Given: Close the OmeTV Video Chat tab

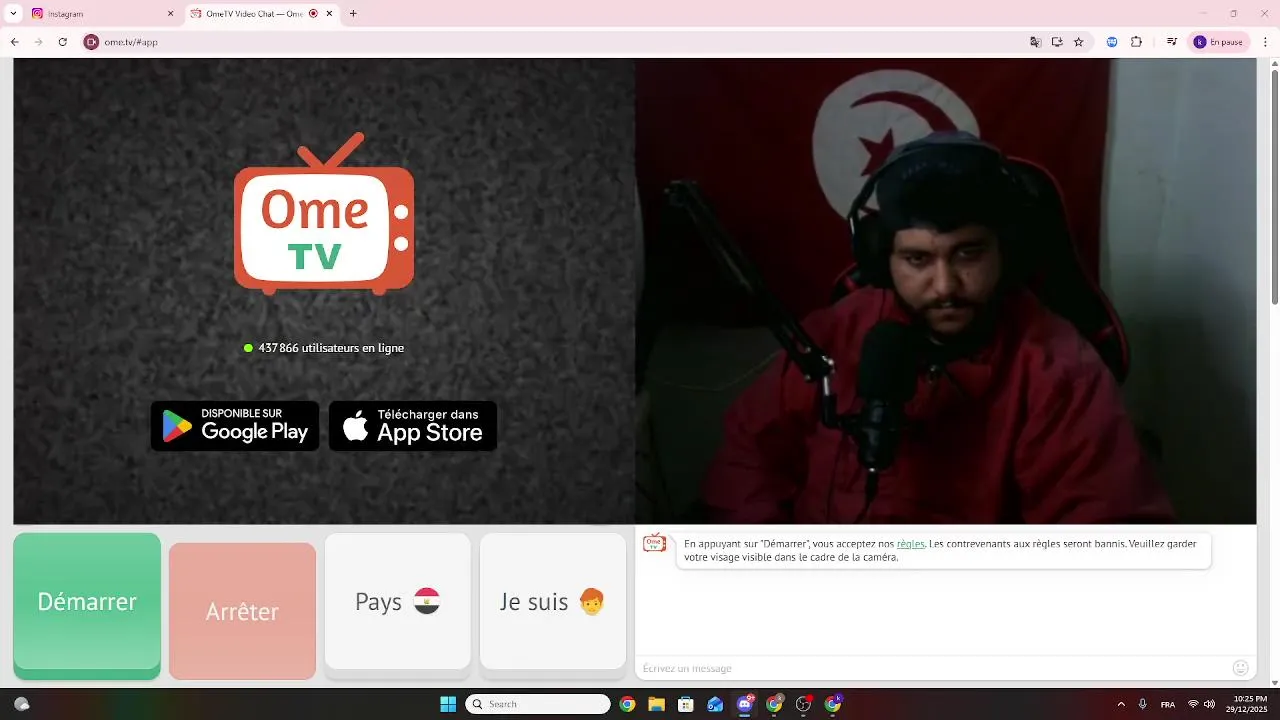Looking at the screenshot, I should [329, 14].
